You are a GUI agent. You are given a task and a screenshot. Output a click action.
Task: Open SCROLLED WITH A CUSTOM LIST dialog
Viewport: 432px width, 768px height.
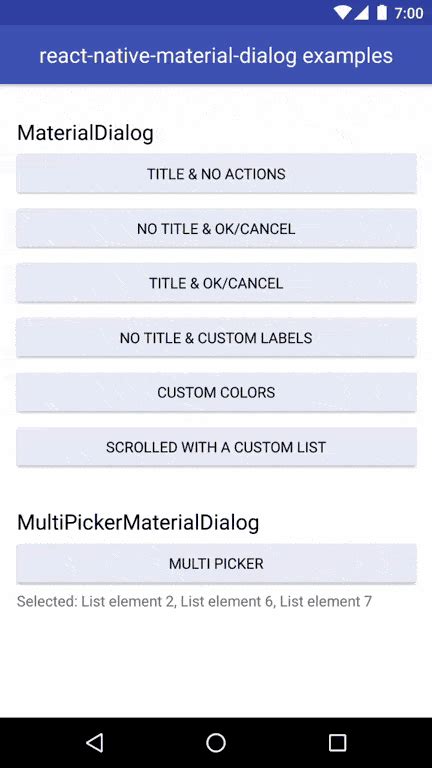point(216,447)
